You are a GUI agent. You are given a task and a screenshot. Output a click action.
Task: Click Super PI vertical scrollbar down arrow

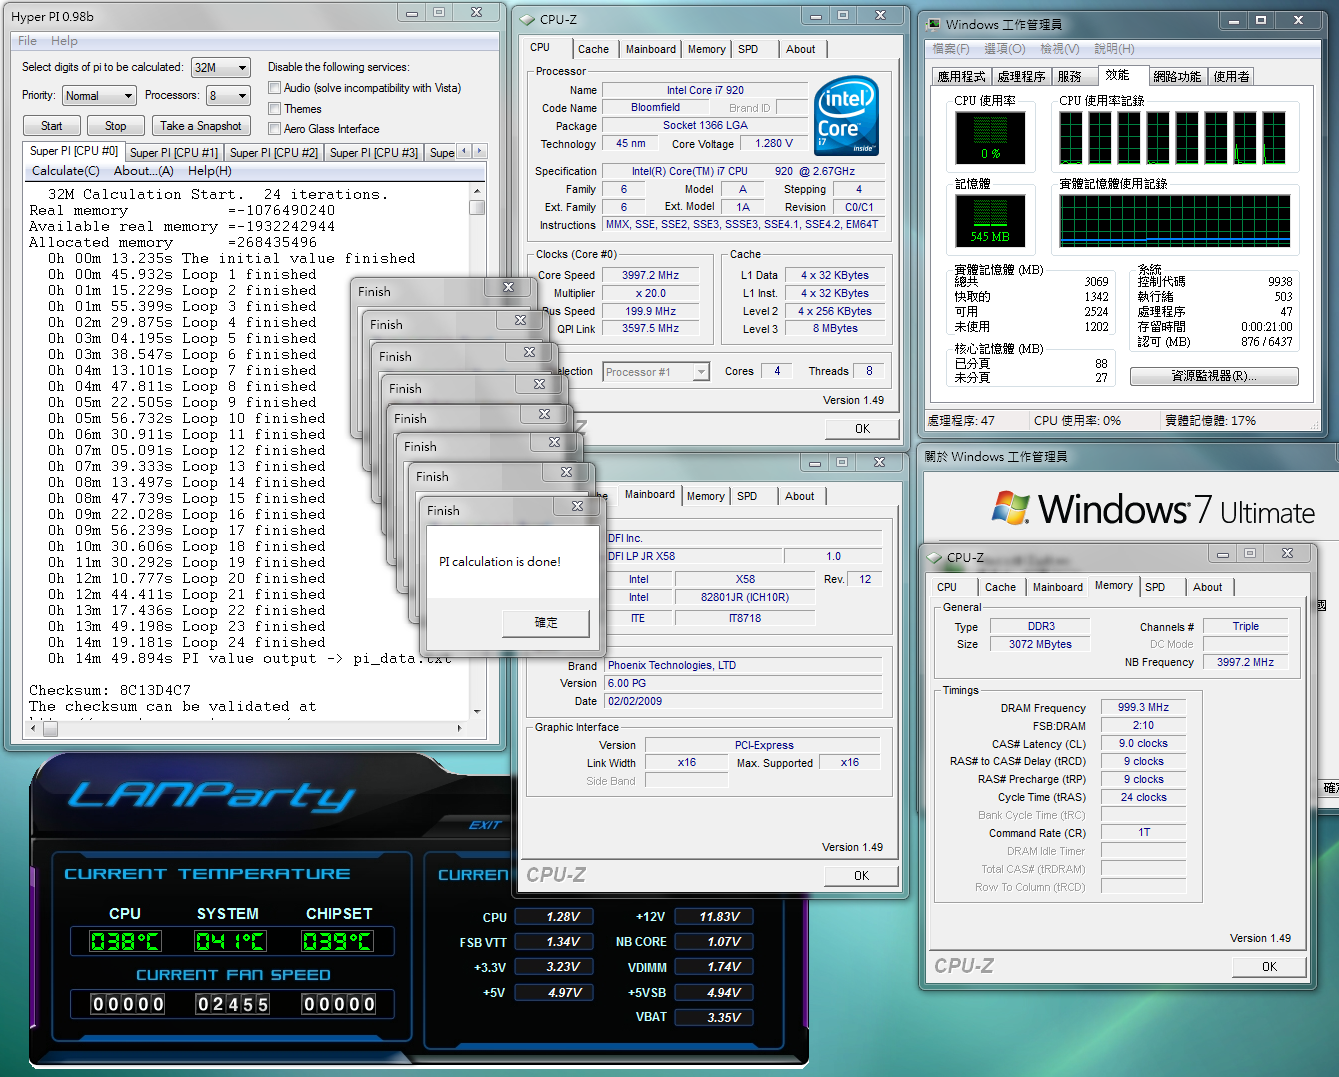coord(477,711)
